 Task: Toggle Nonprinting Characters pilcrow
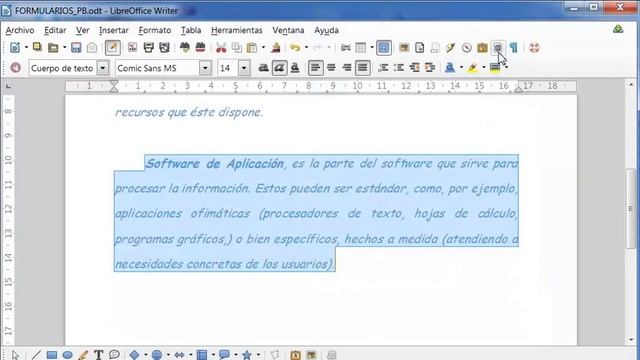click(513, 47)
